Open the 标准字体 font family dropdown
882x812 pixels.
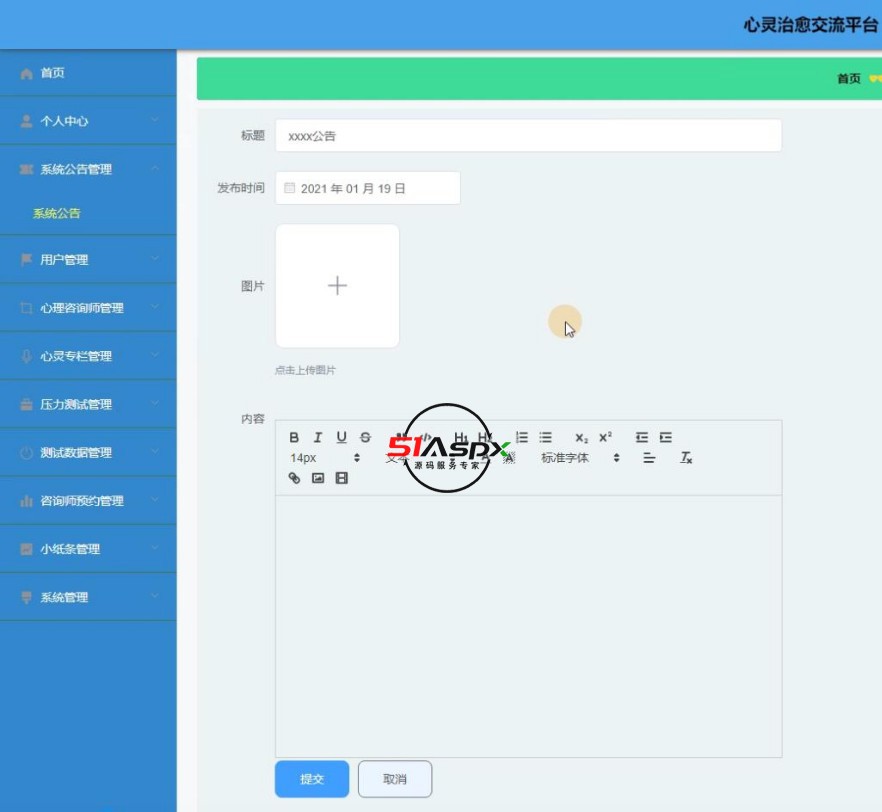click(580, 458)
